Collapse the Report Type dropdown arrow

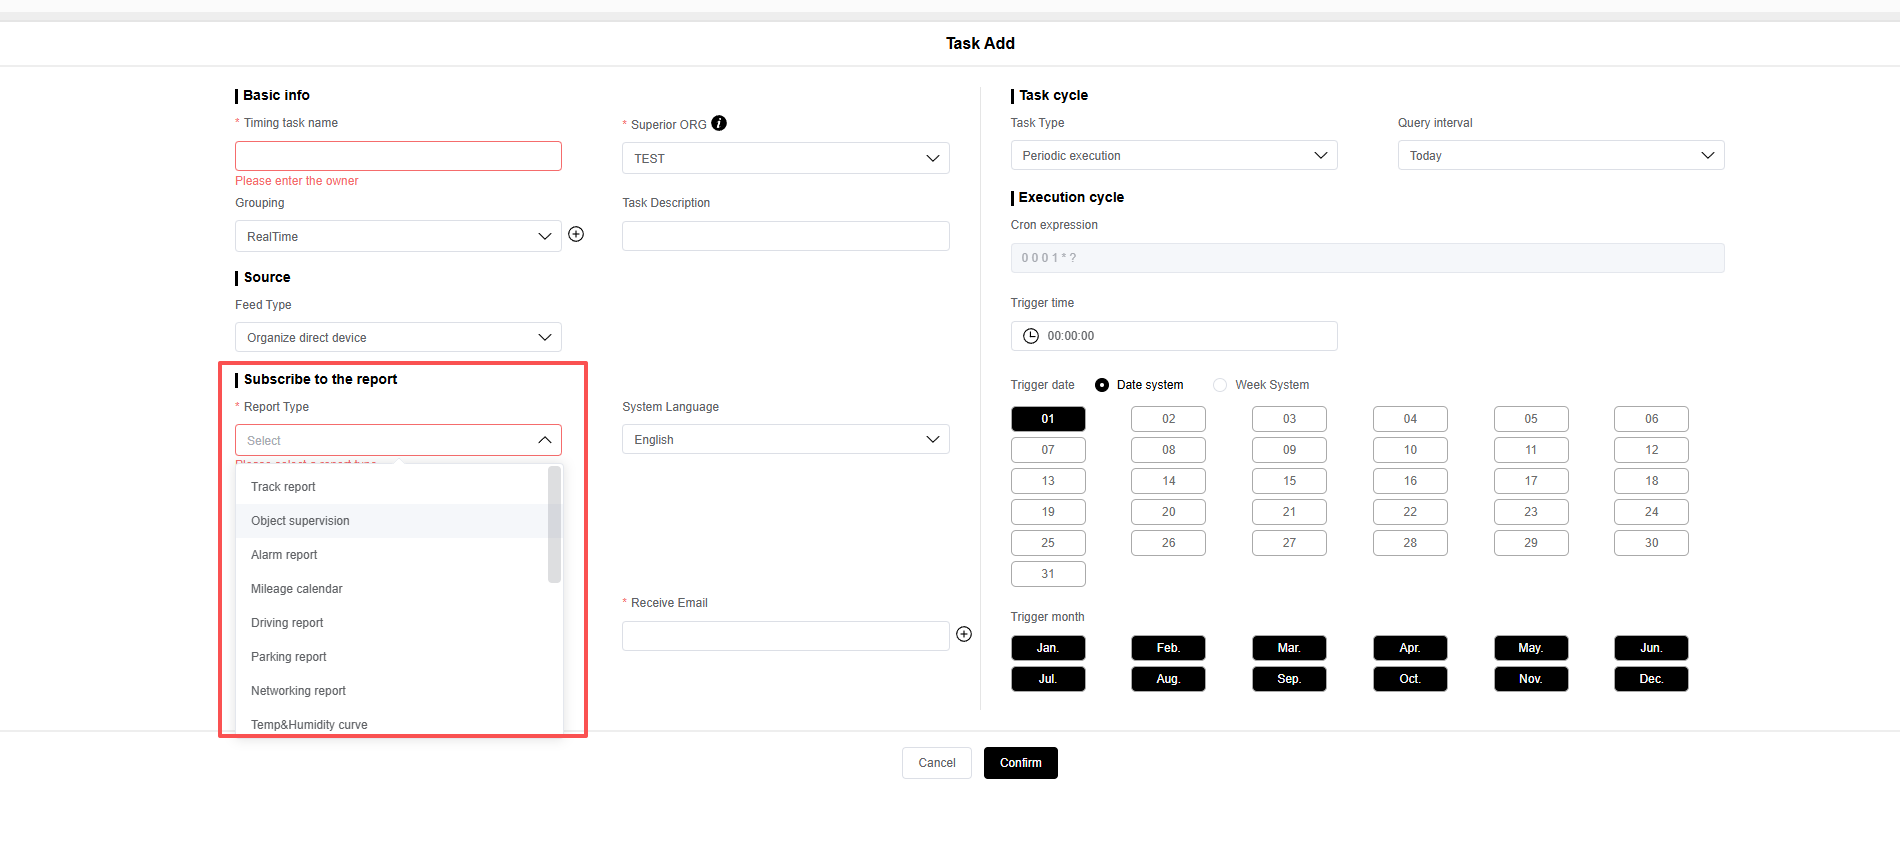(x=544, y=440)
